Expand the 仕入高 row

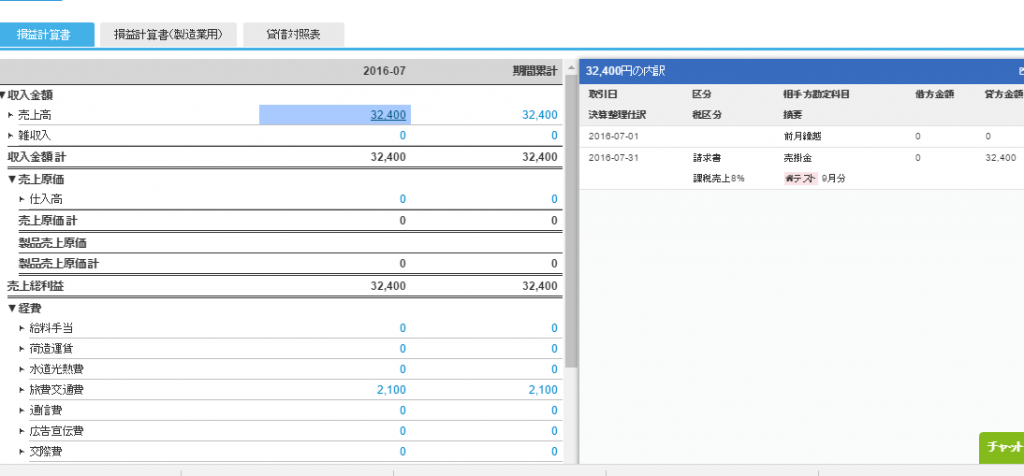point(22,199)
